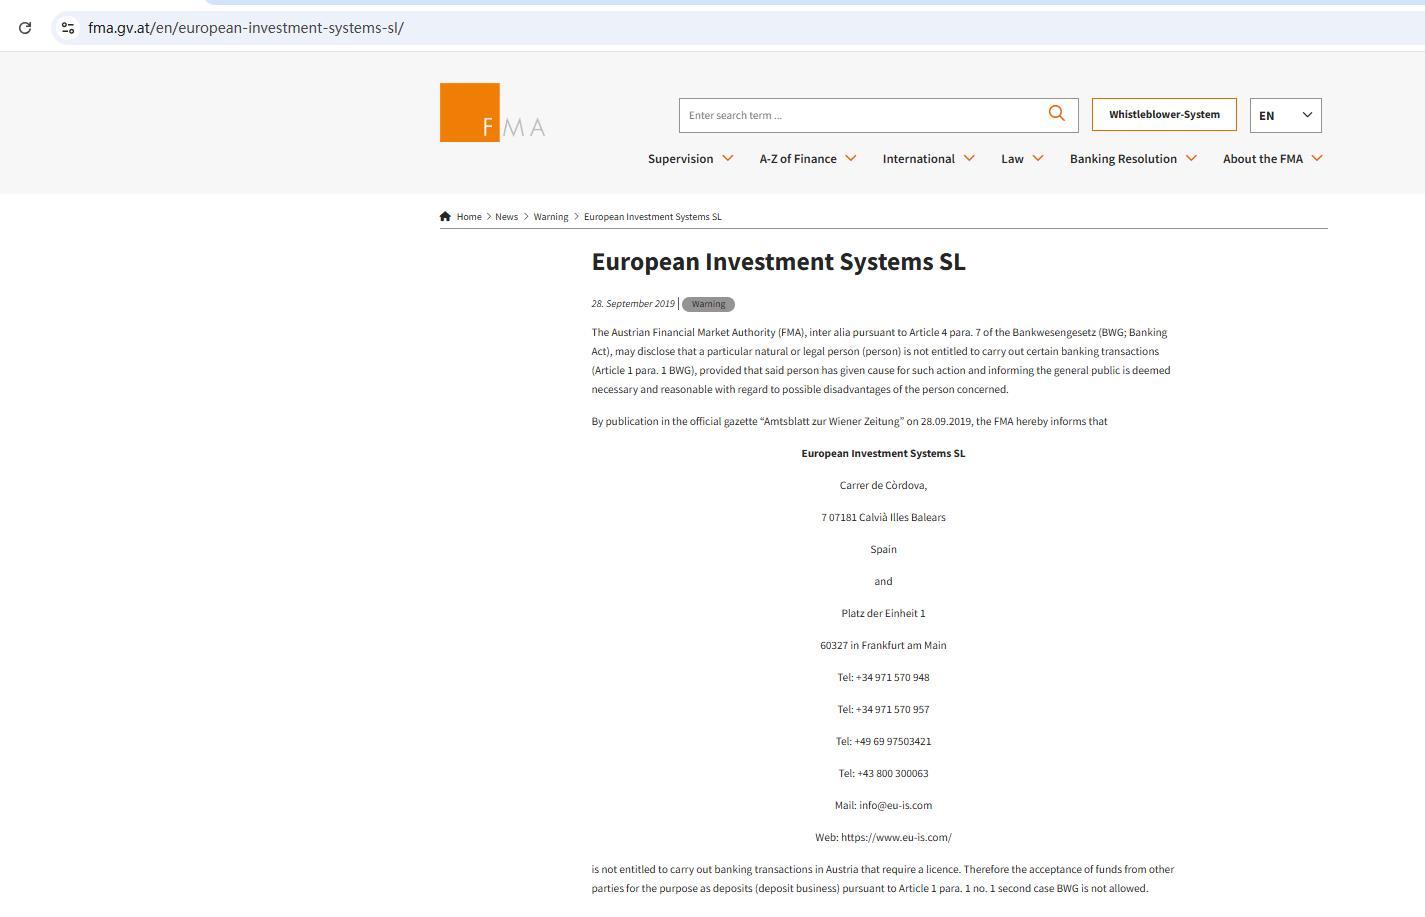Expand the Supervision menu chevron
Screen dimensions: 1425x917
click(x=728, y=158)
